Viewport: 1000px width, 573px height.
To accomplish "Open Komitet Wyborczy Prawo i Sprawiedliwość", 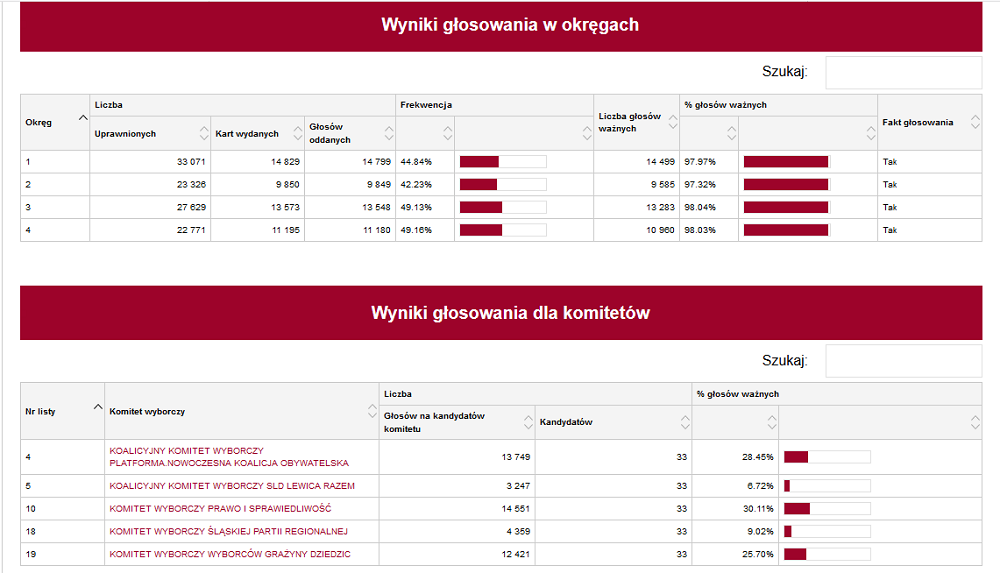I will pos(221,508).
